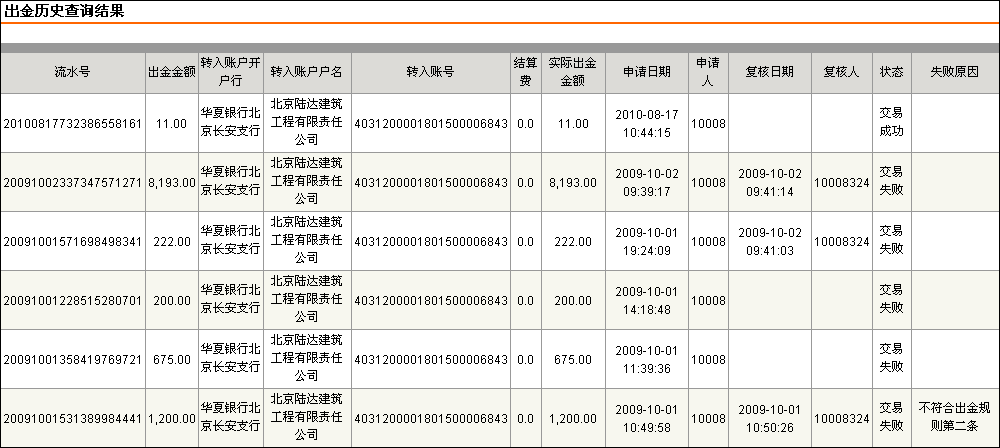The image size is (1000, 448).
Task: Select serial number 20091001228515280701
Action: [x=73, y=301]
